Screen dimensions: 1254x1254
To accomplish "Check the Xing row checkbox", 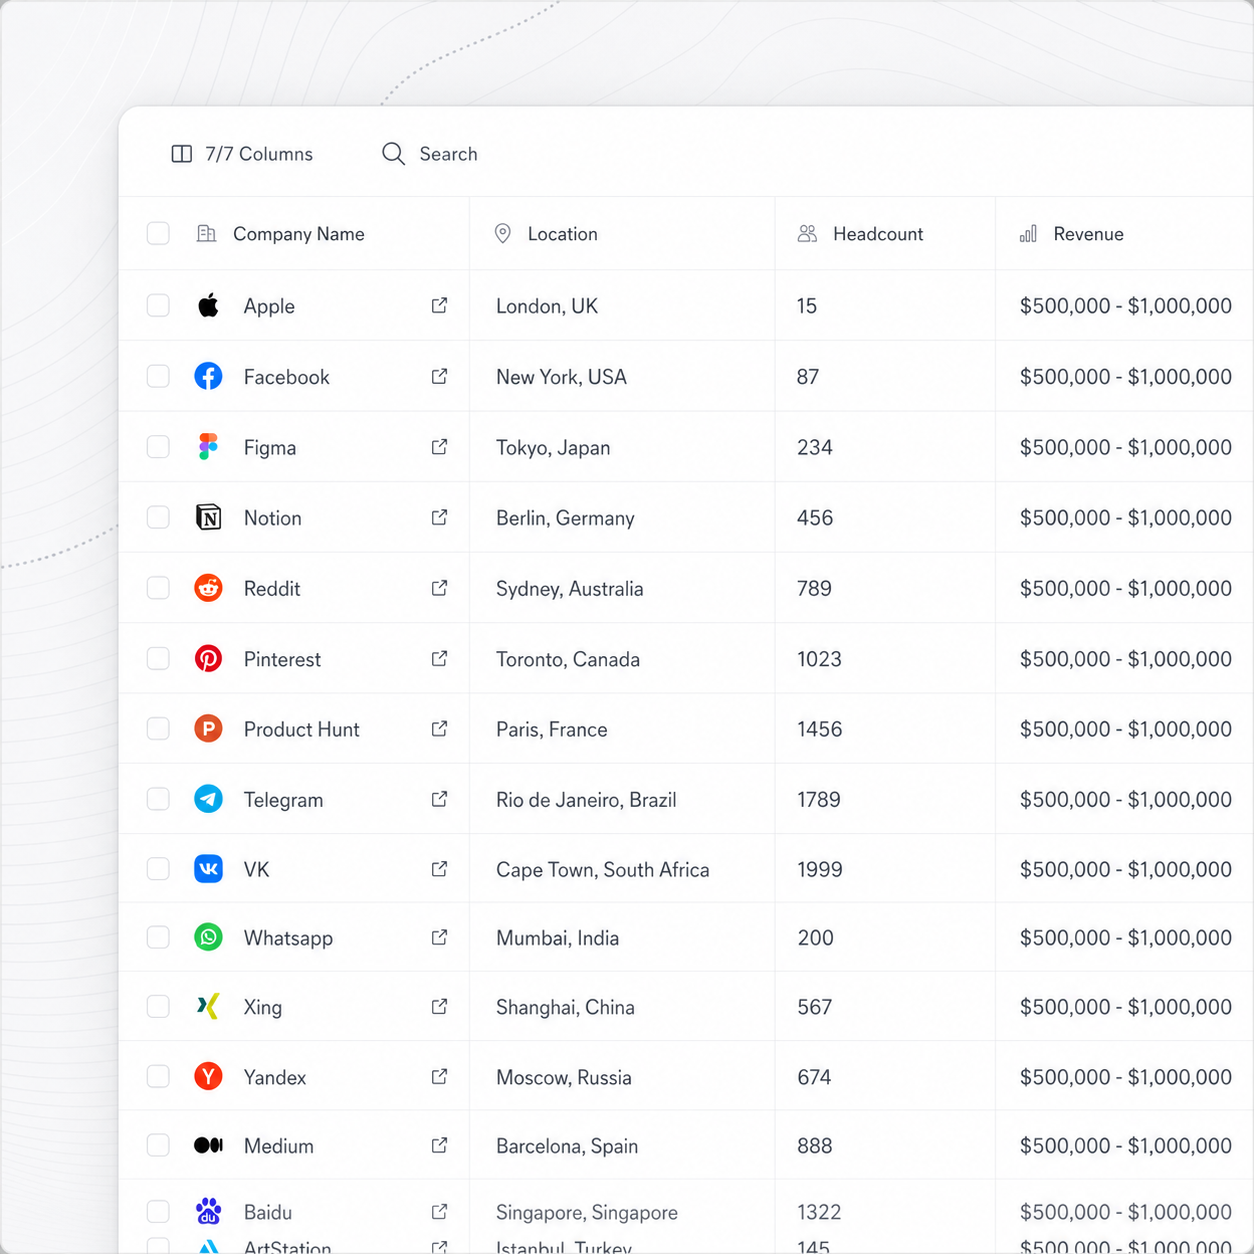I will tap(158, 1006).
